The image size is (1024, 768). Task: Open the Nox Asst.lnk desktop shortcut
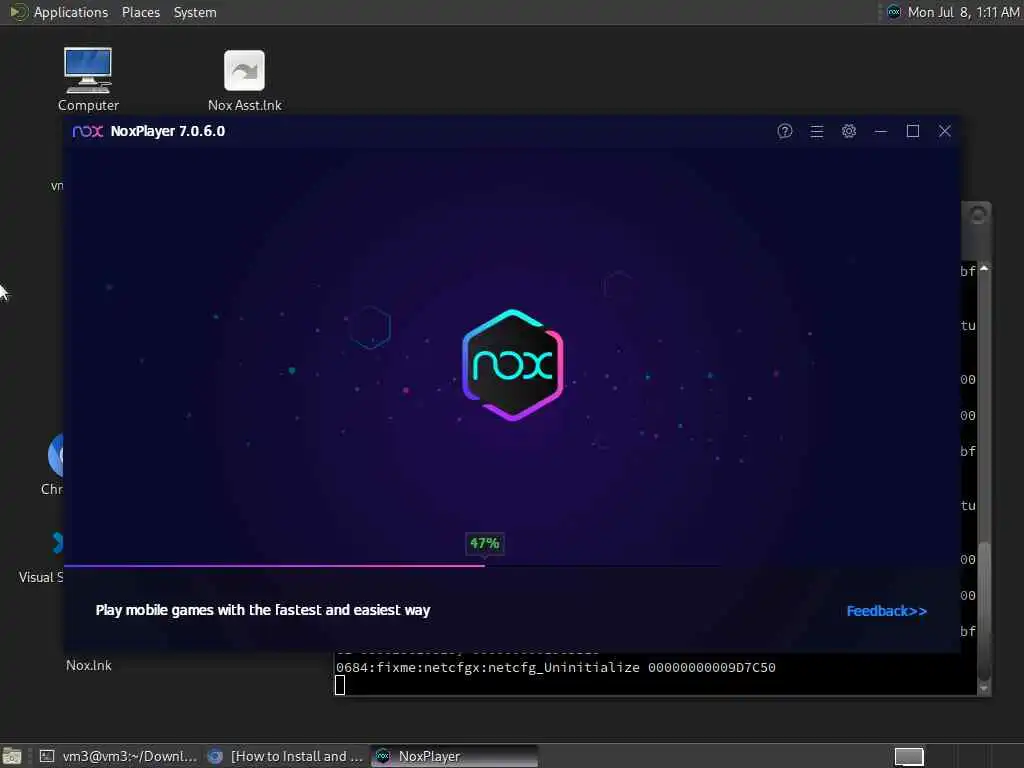(244, 81)
